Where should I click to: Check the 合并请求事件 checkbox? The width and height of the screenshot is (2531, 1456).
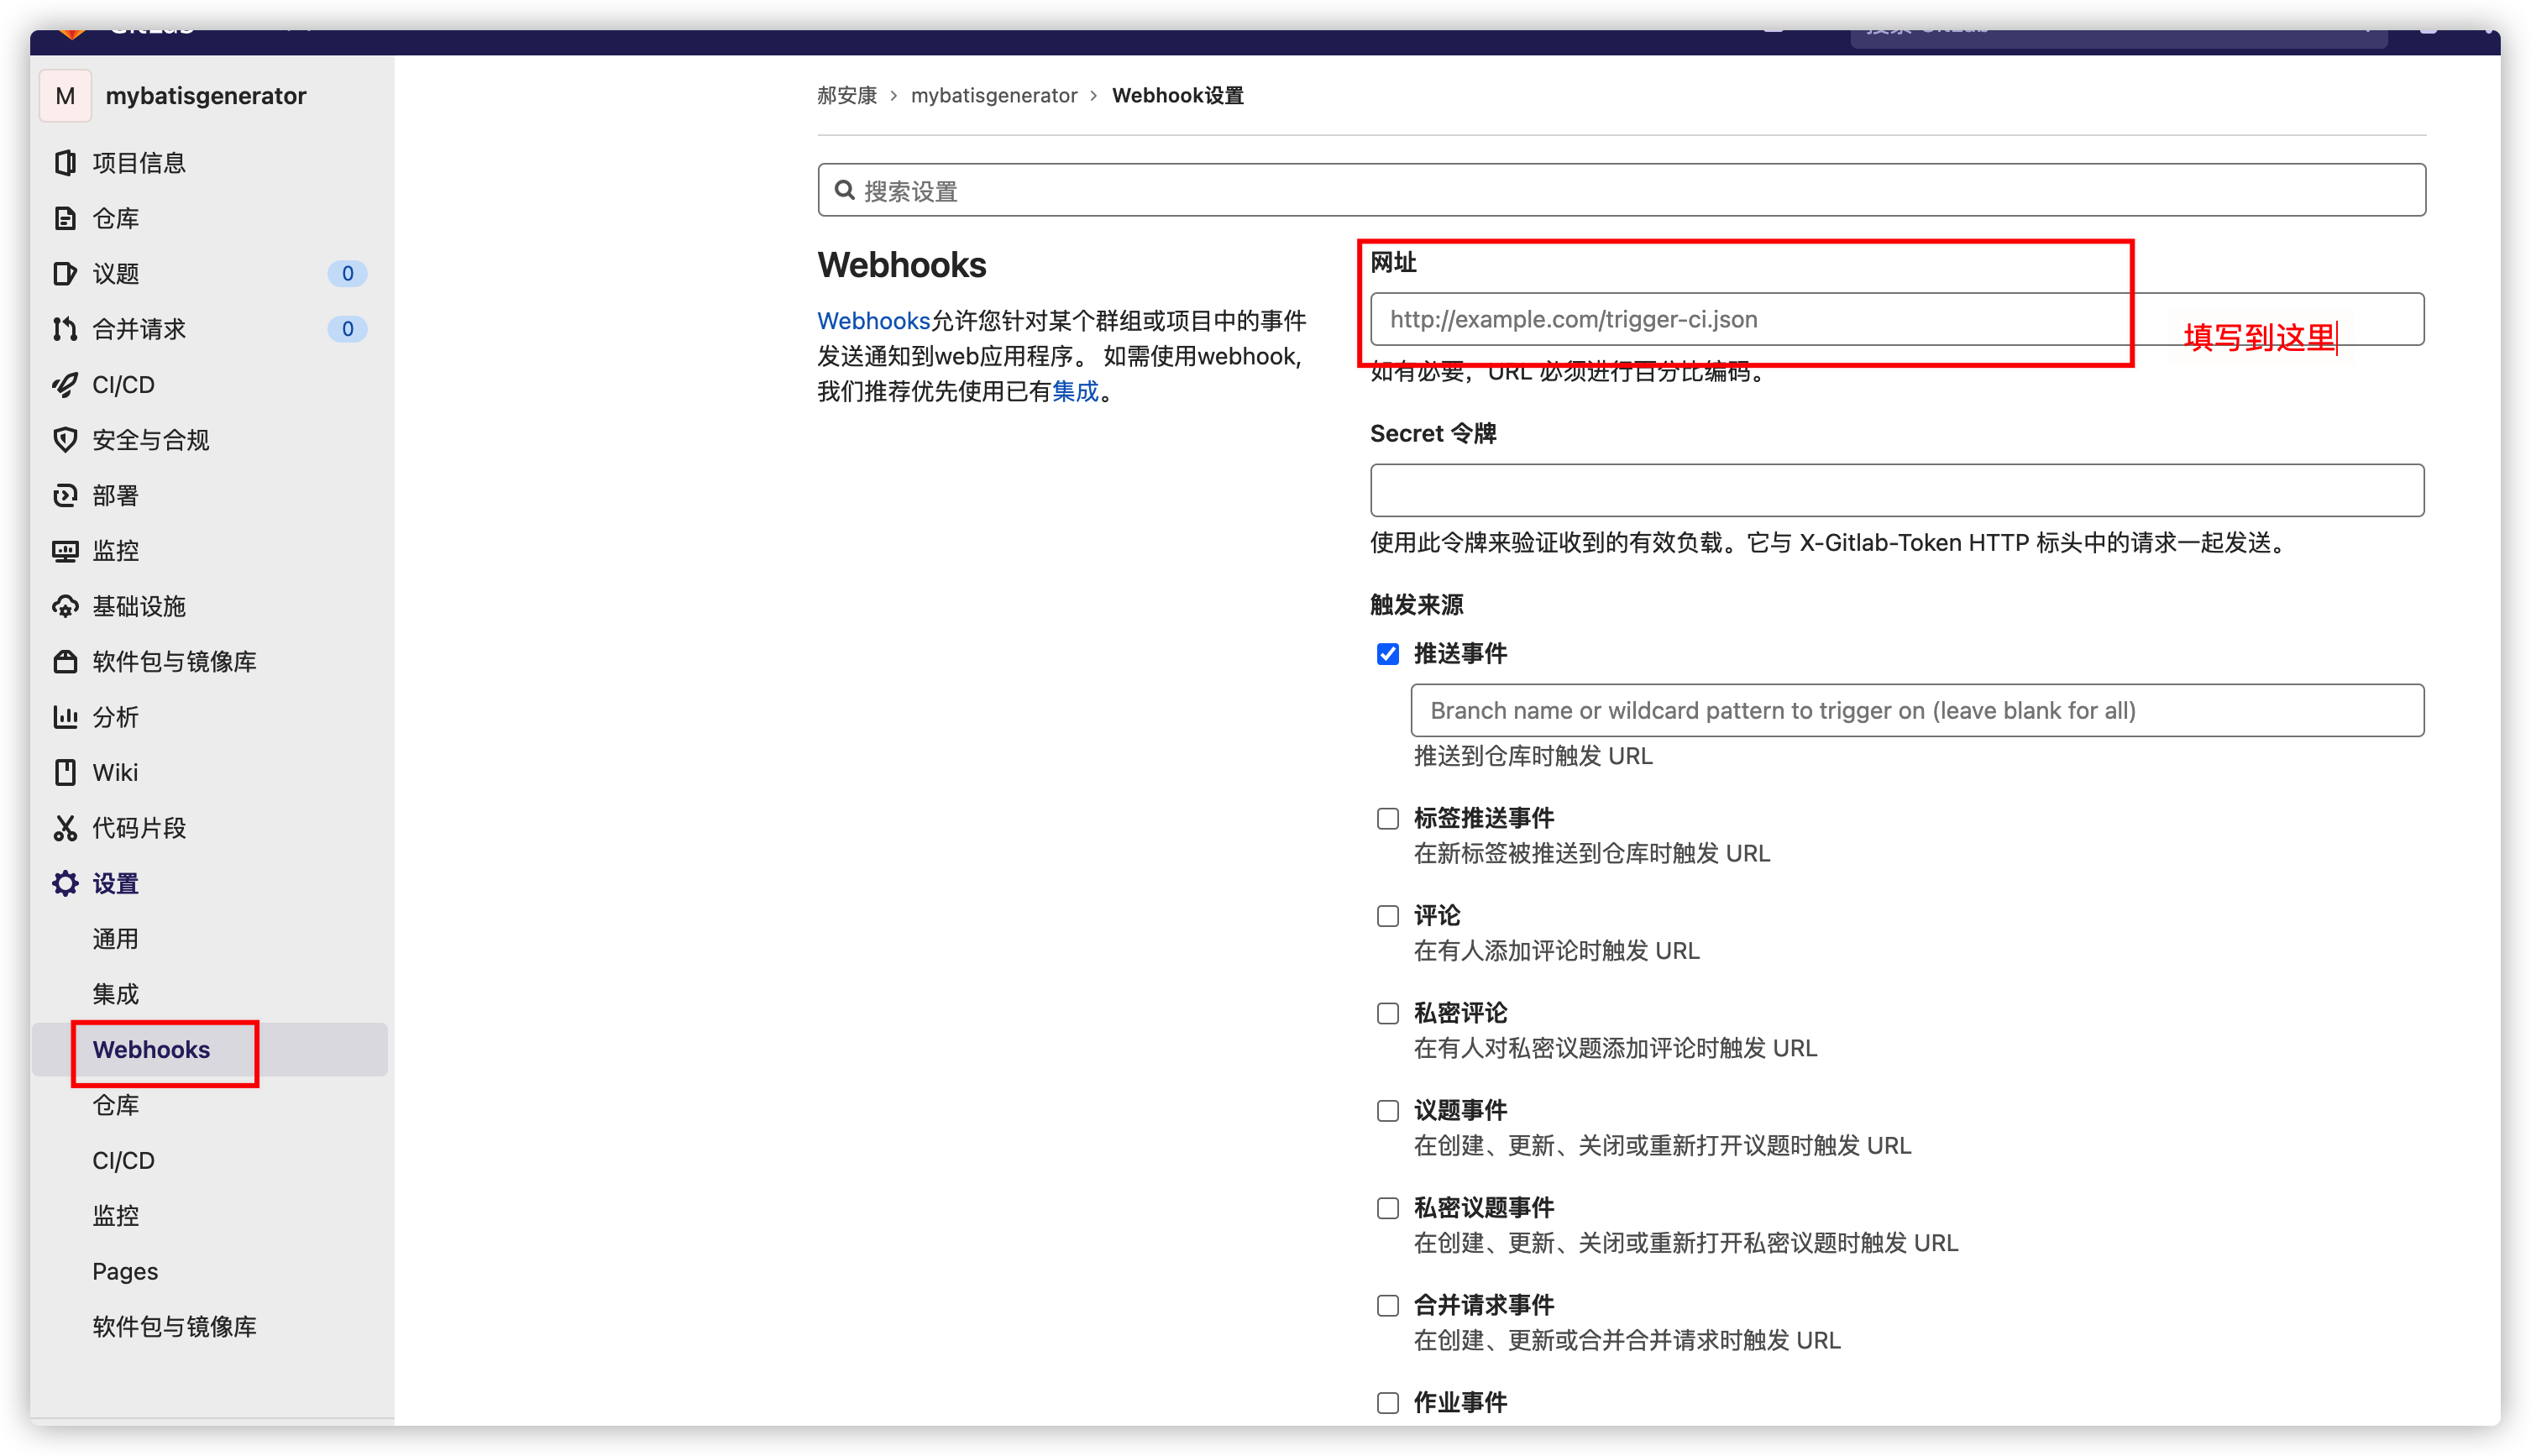click(x=1387, y=1306)
